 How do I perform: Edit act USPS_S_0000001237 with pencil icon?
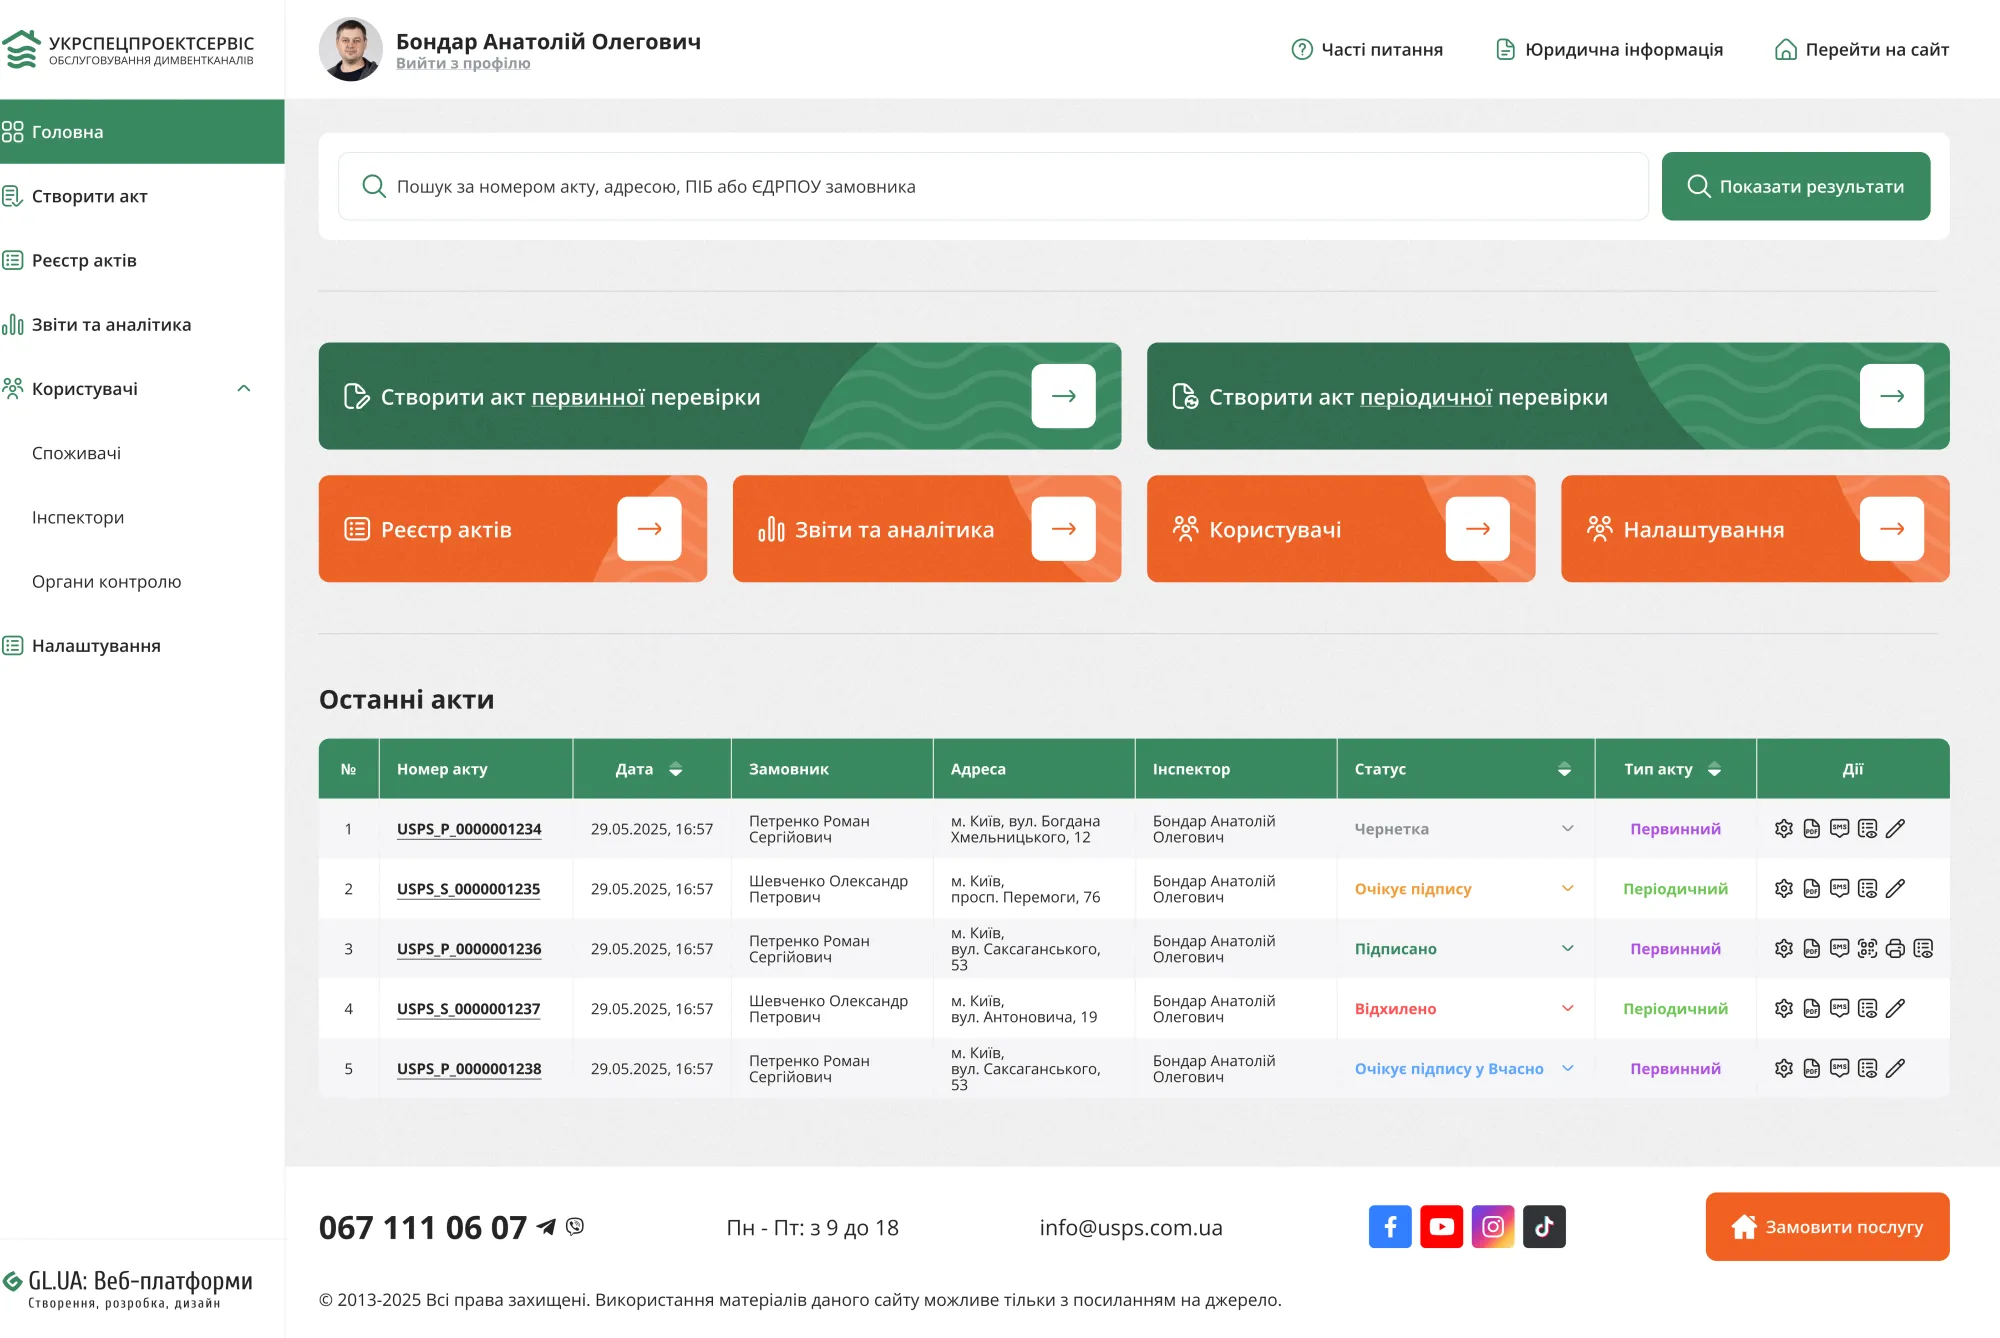(x=1895, y=1009)
